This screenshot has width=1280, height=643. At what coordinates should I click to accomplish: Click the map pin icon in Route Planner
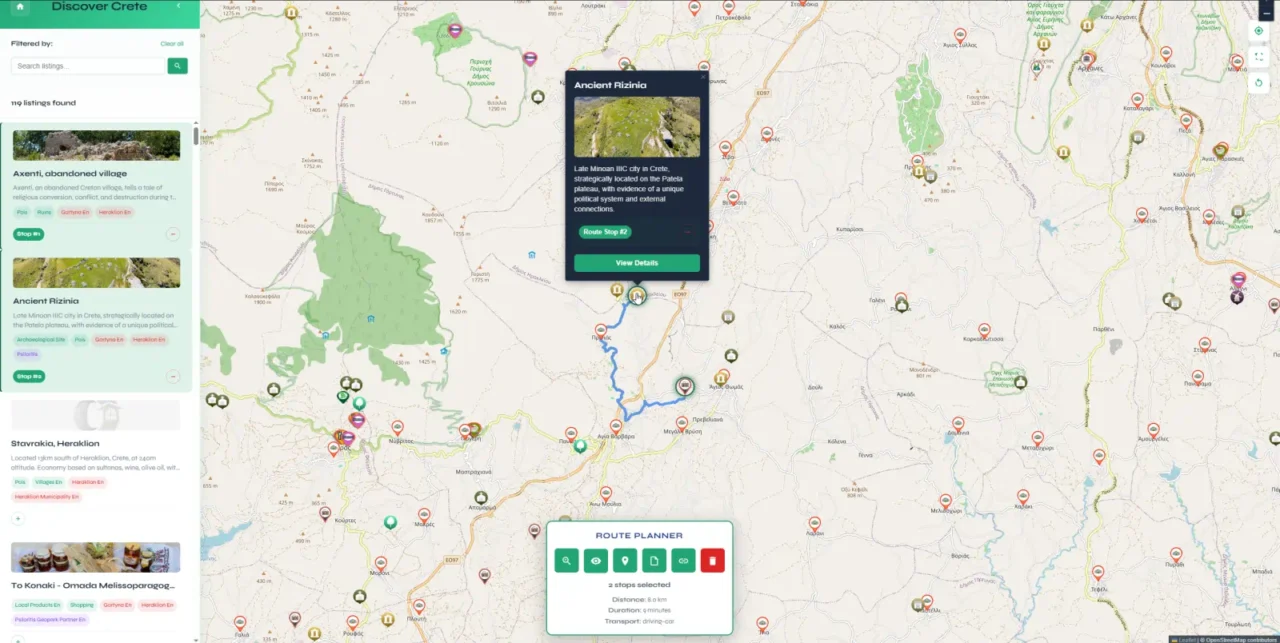[625, 561]
